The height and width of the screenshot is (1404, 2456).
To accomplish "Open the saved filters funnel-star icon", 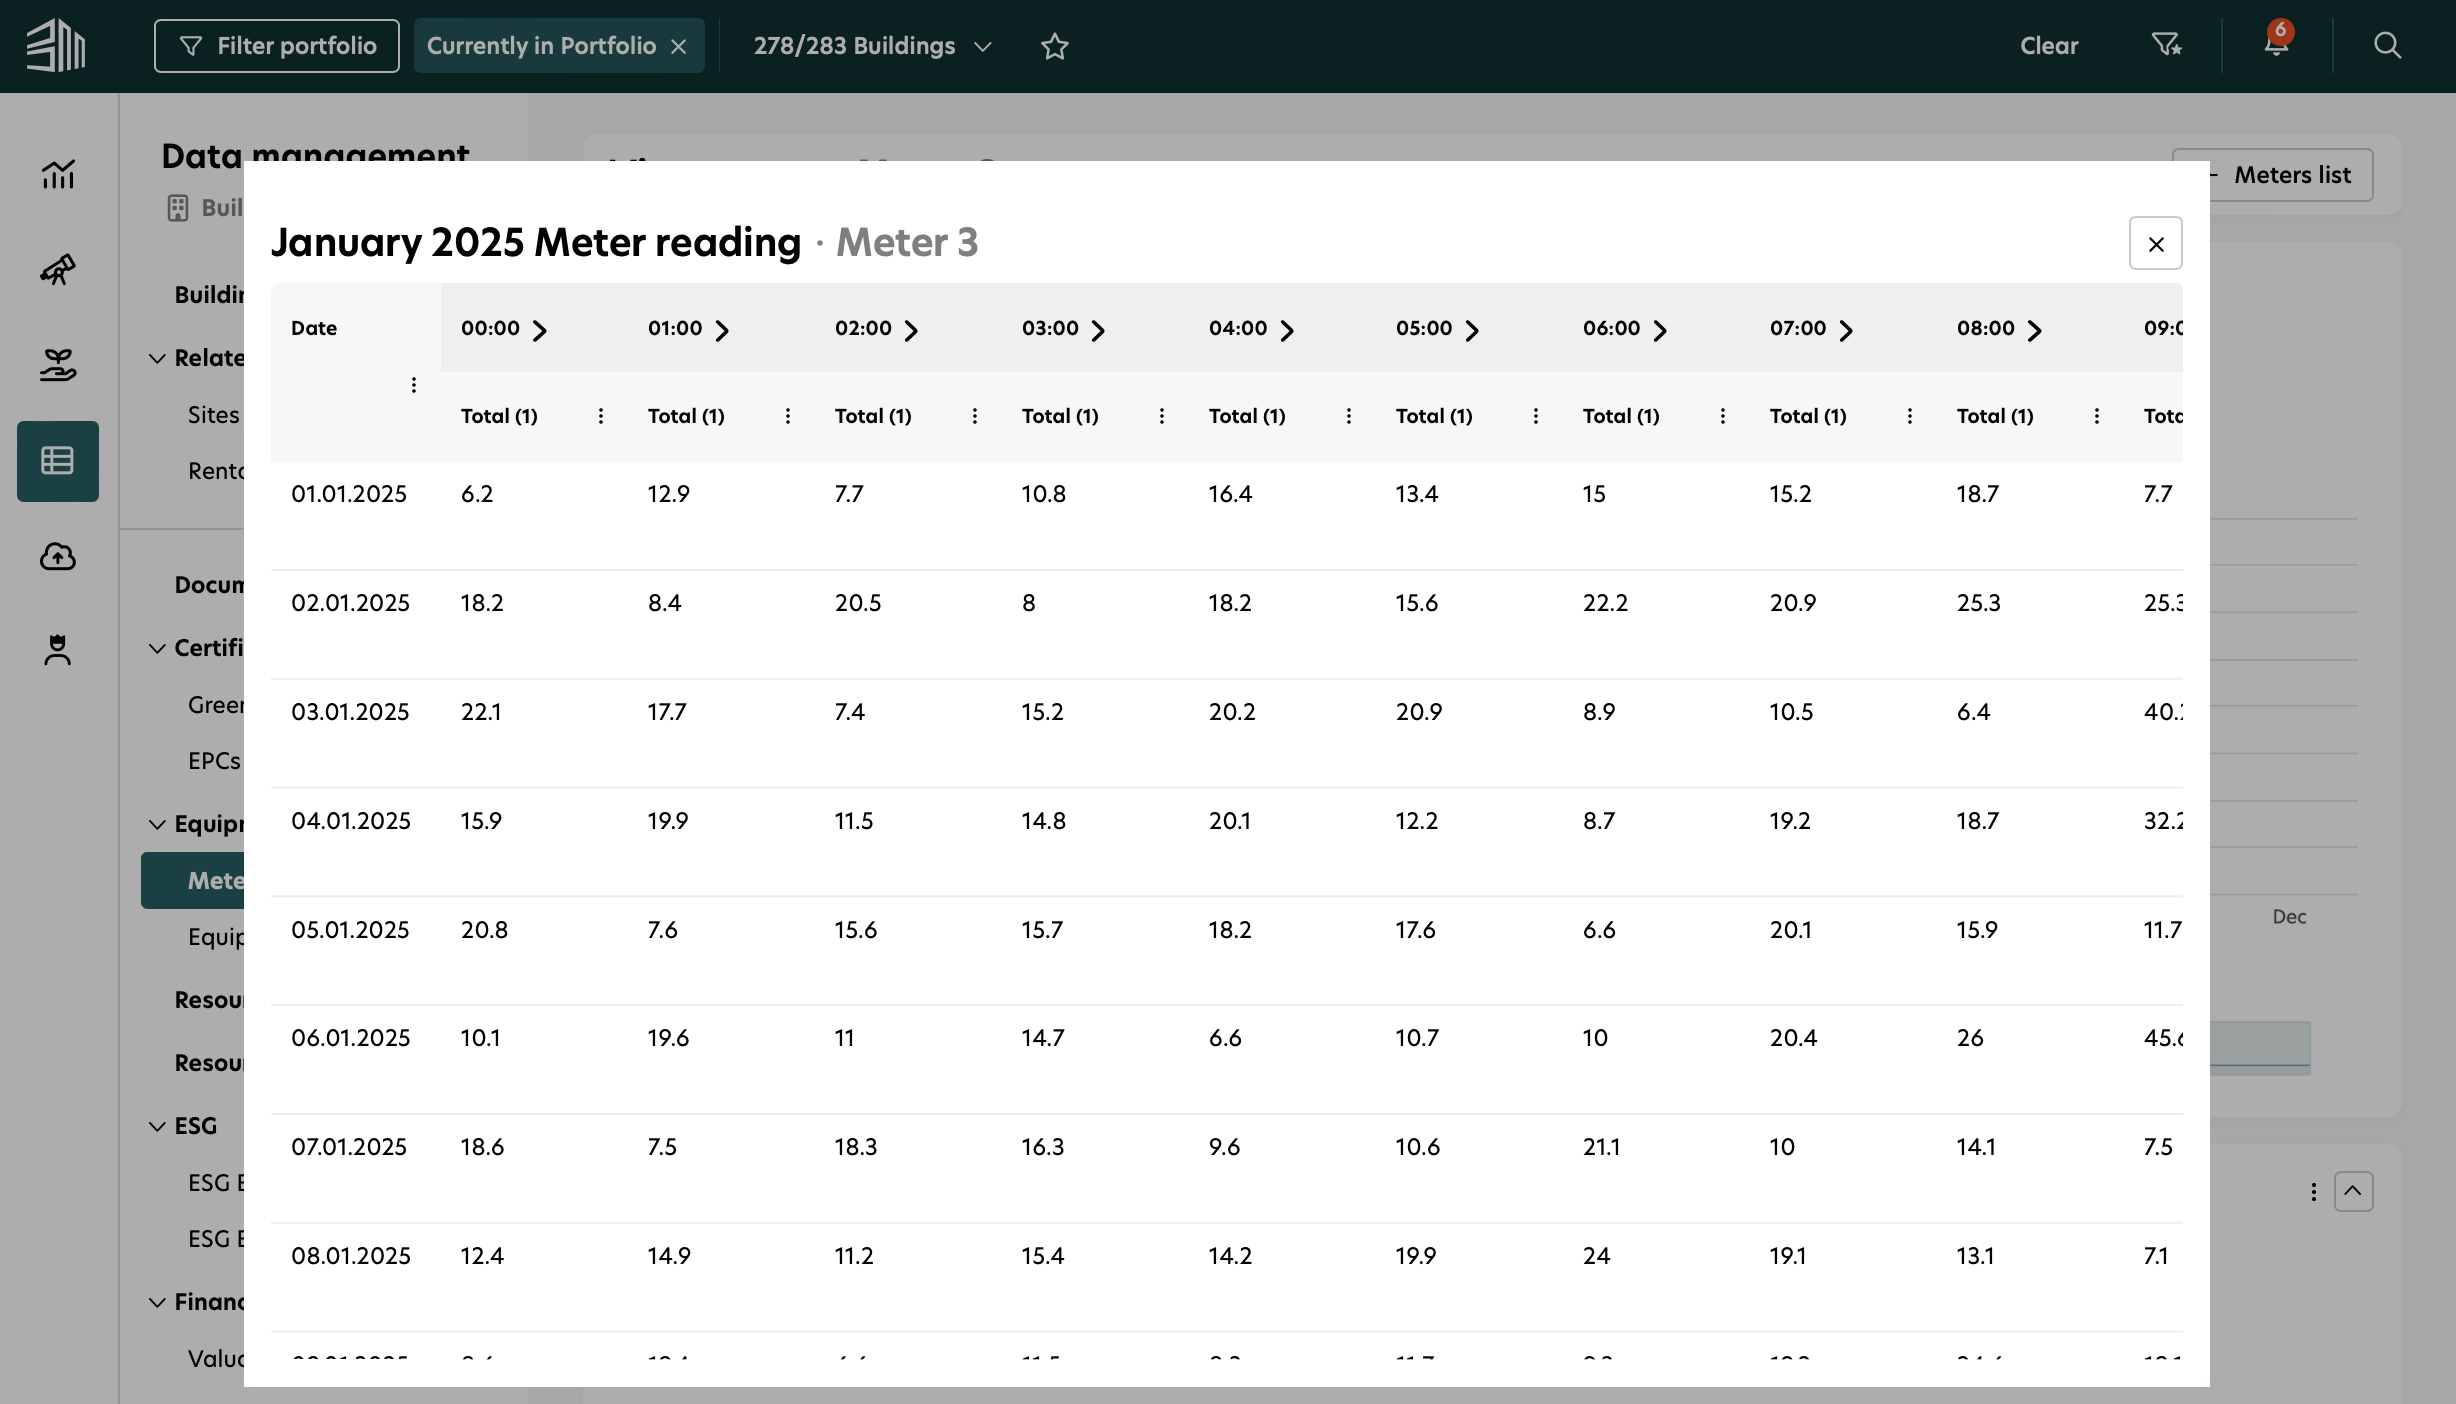I will [2166, 45].
